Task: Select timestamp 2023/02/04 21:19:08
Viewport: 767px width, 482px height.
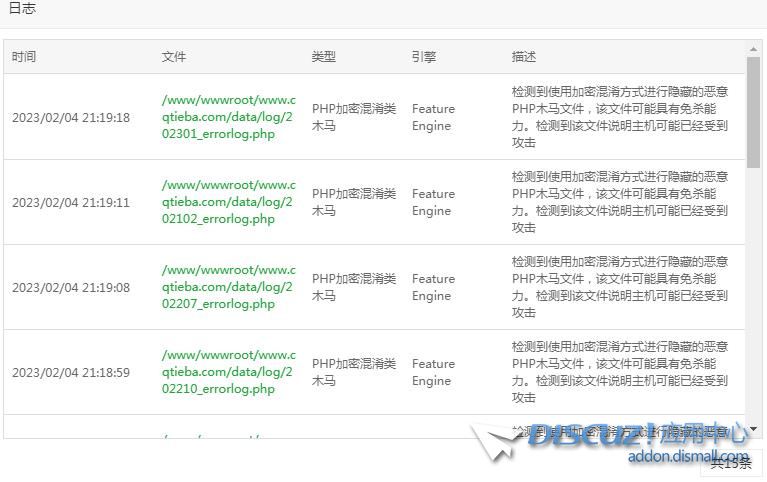Action: coord(71,288)
